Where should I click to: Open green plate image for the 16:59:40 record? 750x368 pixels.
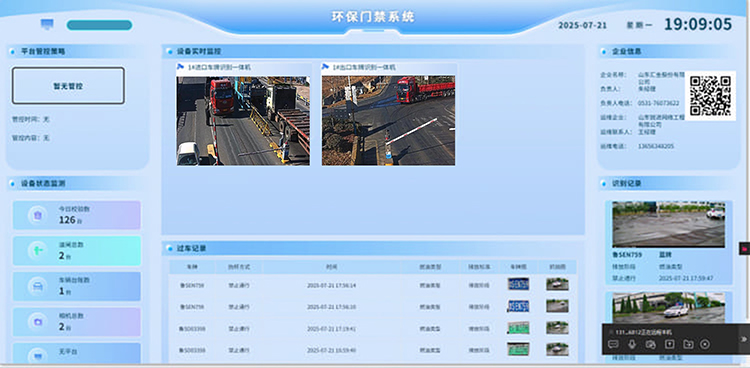click(518, 349)
